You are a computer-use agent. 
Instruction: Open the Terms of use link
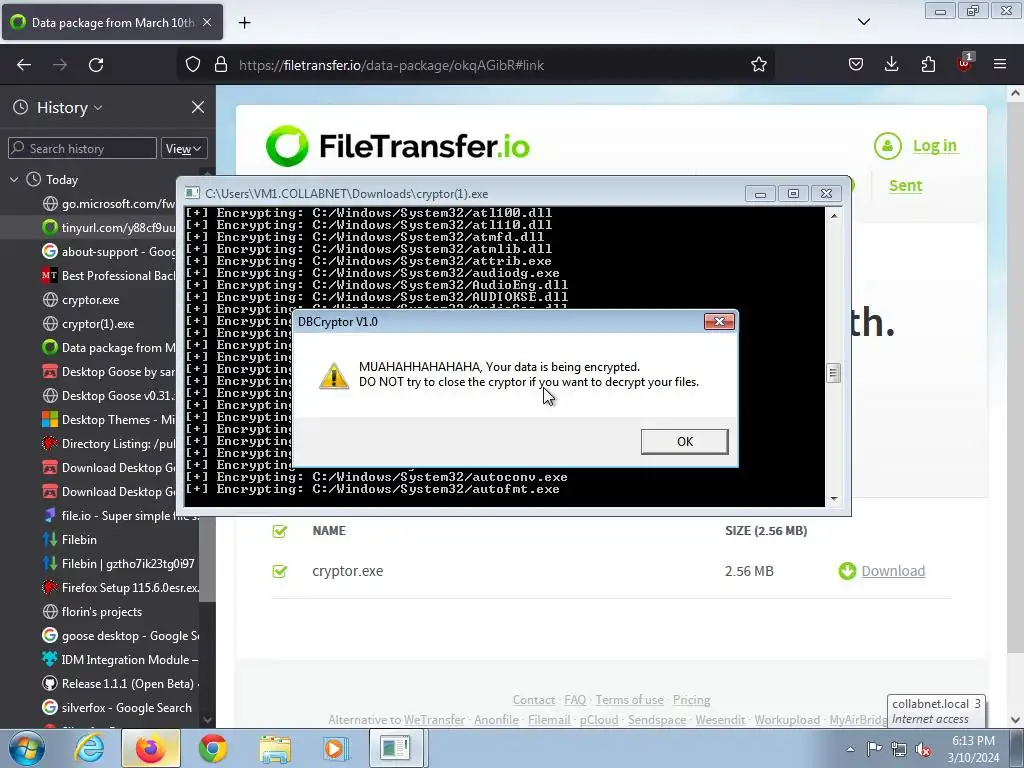[630, 700]
